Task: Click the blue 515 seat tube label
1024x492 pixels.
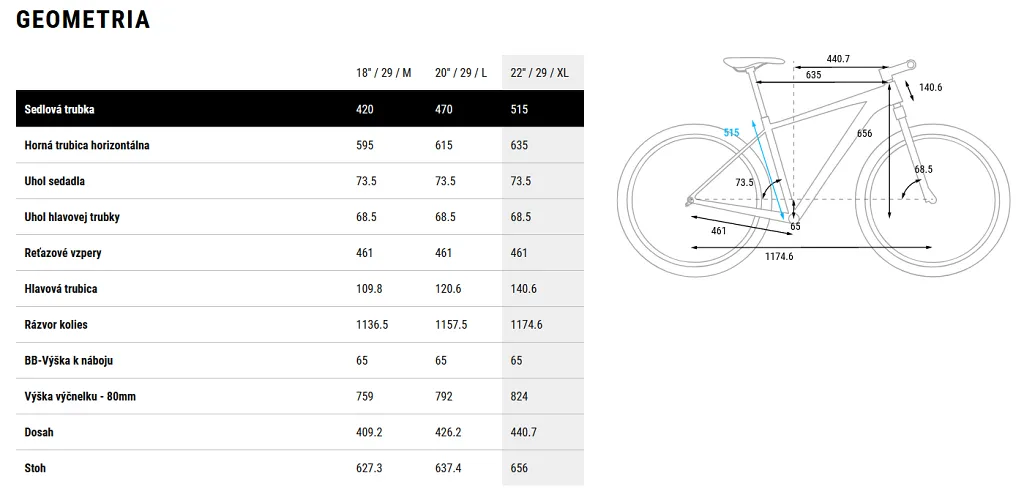Action: pos(731,133)
